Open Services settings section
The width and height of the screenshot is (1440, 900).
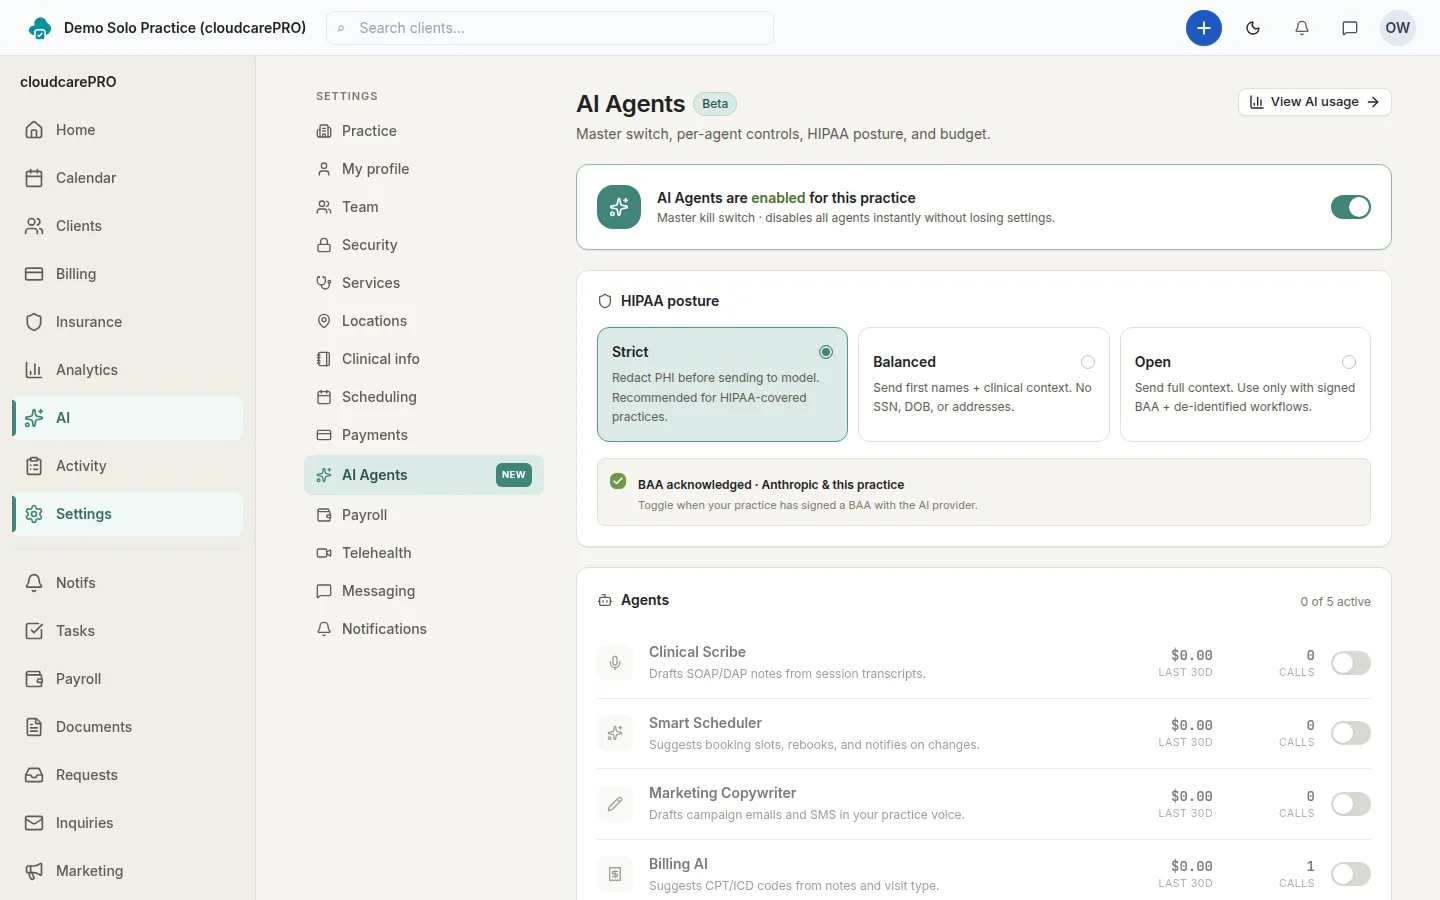[424, 283]
